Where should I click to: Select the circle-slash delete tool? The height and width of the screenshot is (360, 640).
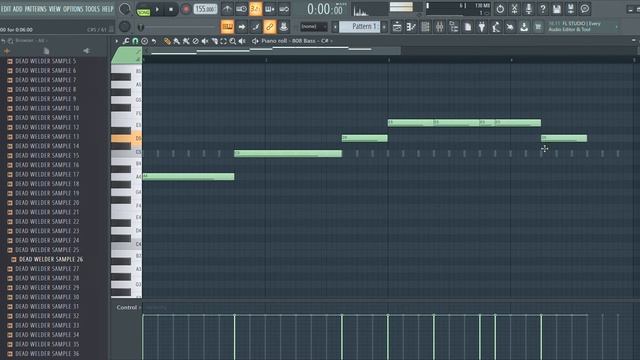pos(196,41)
